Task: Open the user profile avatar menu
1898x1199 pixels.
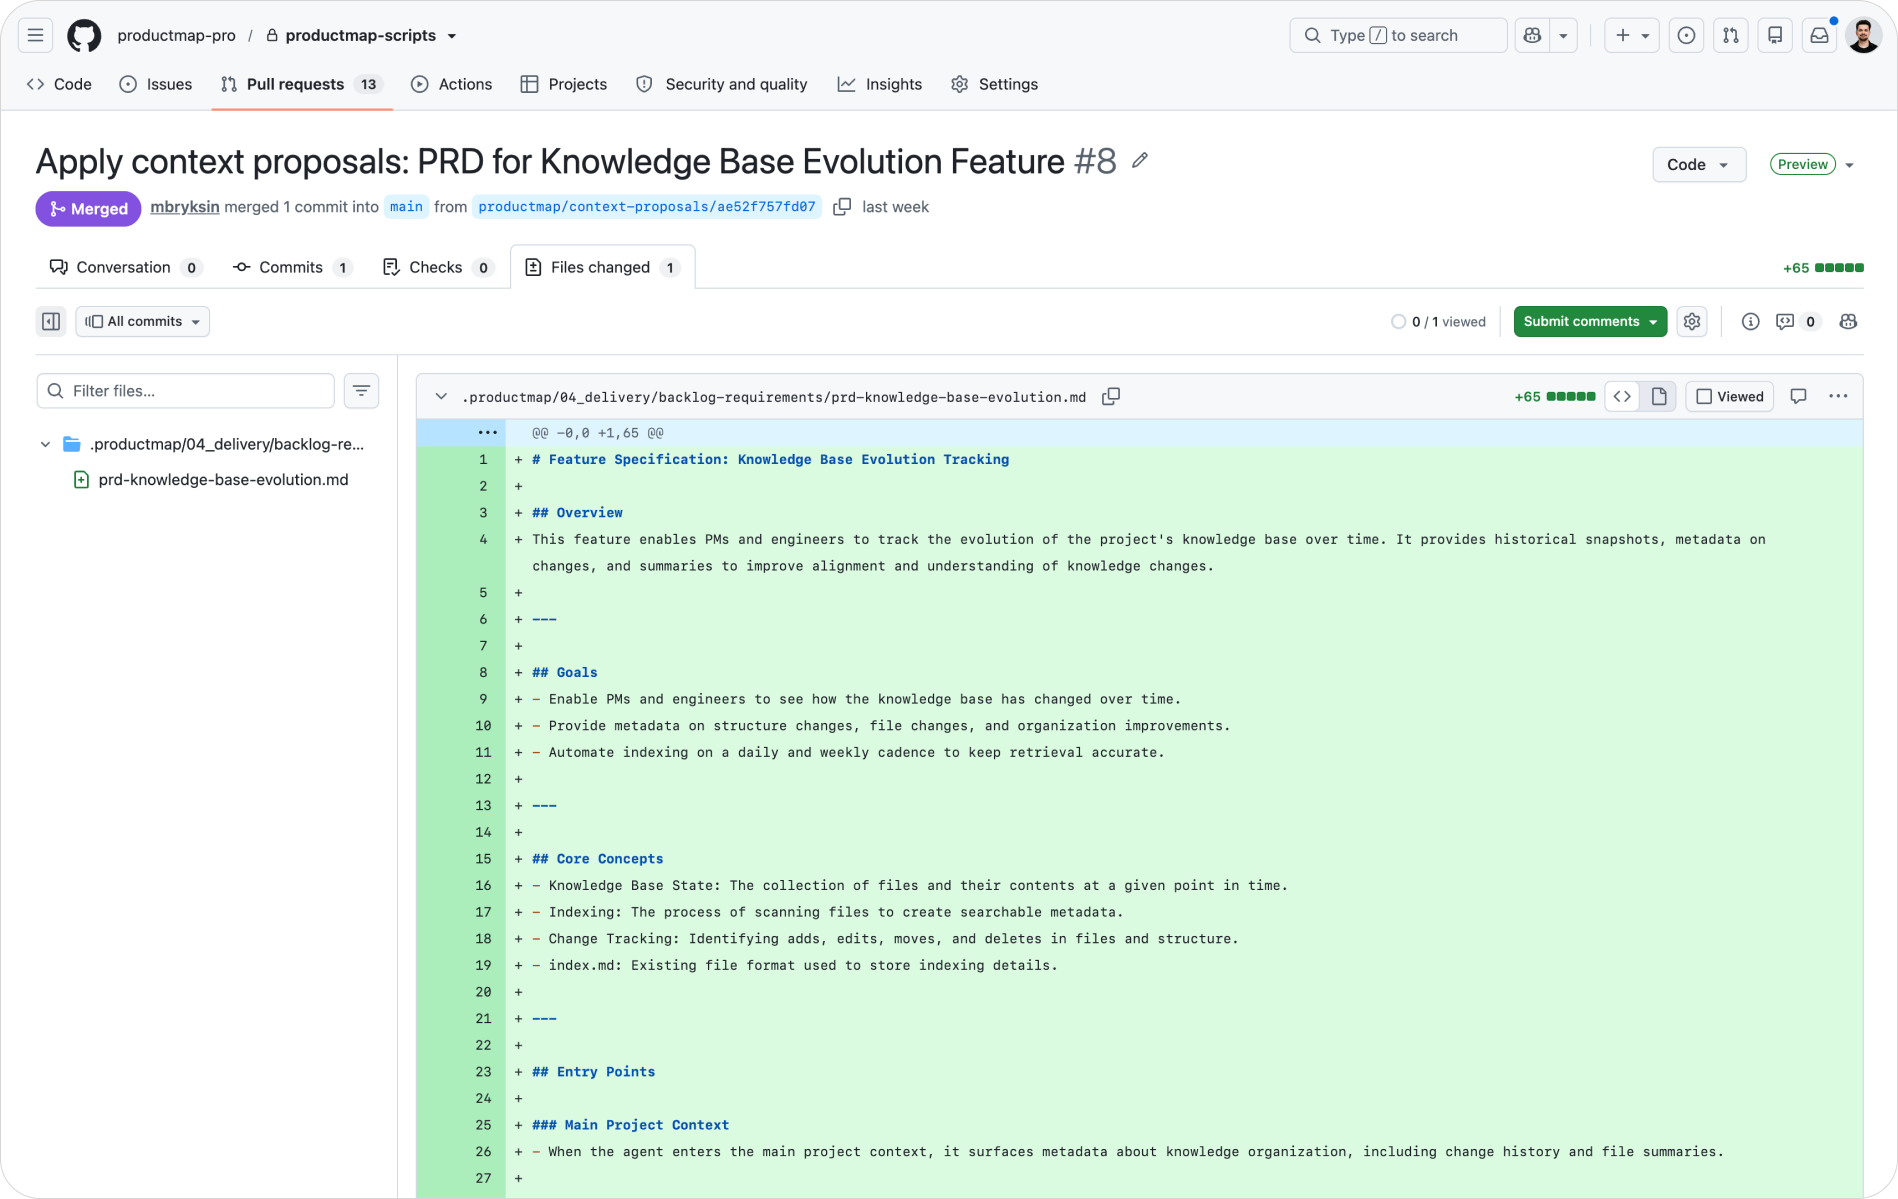Action: coord(1863,35)
